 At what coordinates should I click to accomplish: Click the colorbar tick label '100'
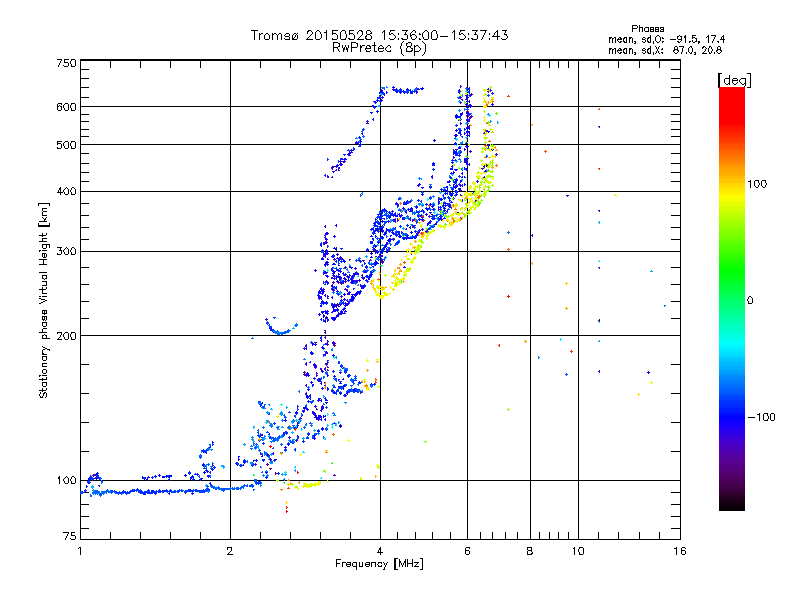757,184
